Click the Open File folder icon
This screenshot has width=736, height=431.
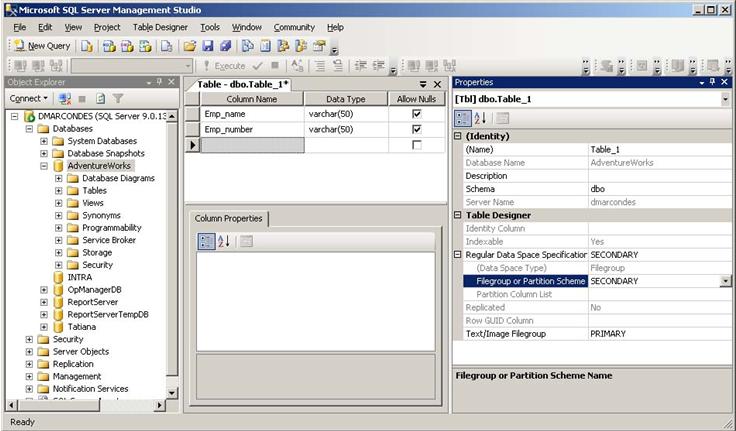(188, 46)
